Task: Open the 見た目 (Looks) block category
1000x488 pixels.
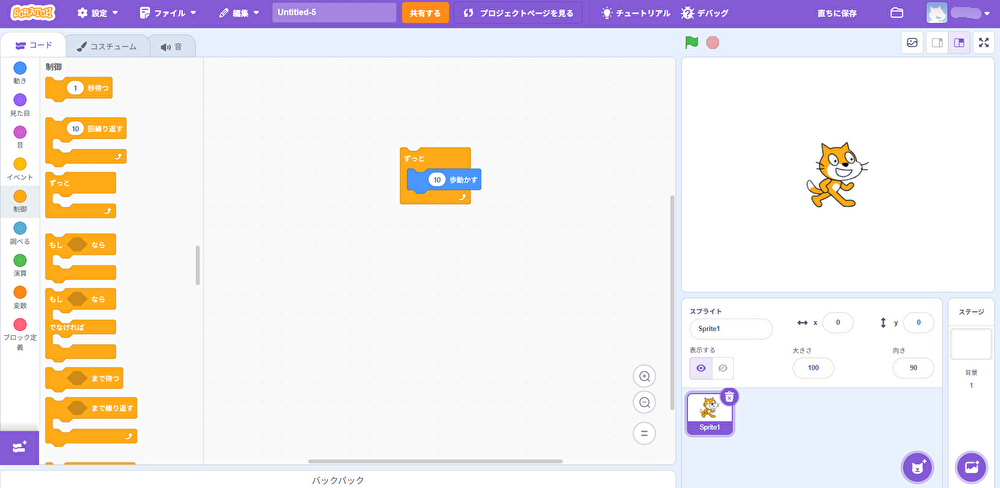Action: 20,105
